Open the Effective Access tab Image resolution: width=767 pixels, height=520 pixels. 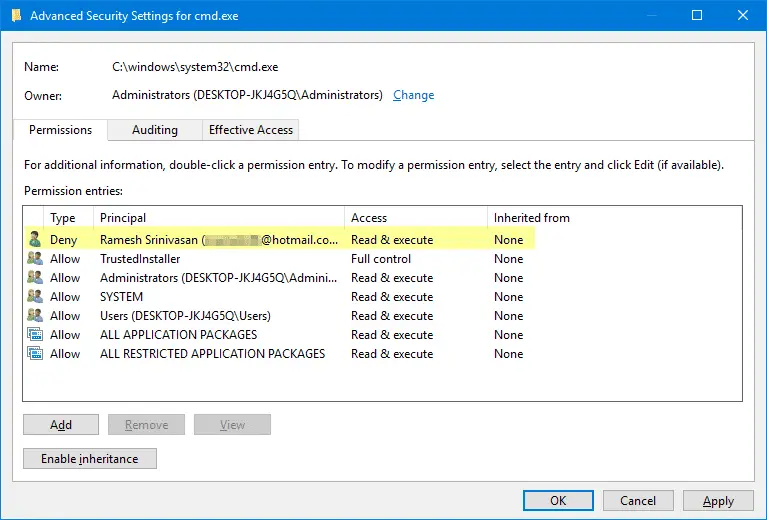click(250, 130)
